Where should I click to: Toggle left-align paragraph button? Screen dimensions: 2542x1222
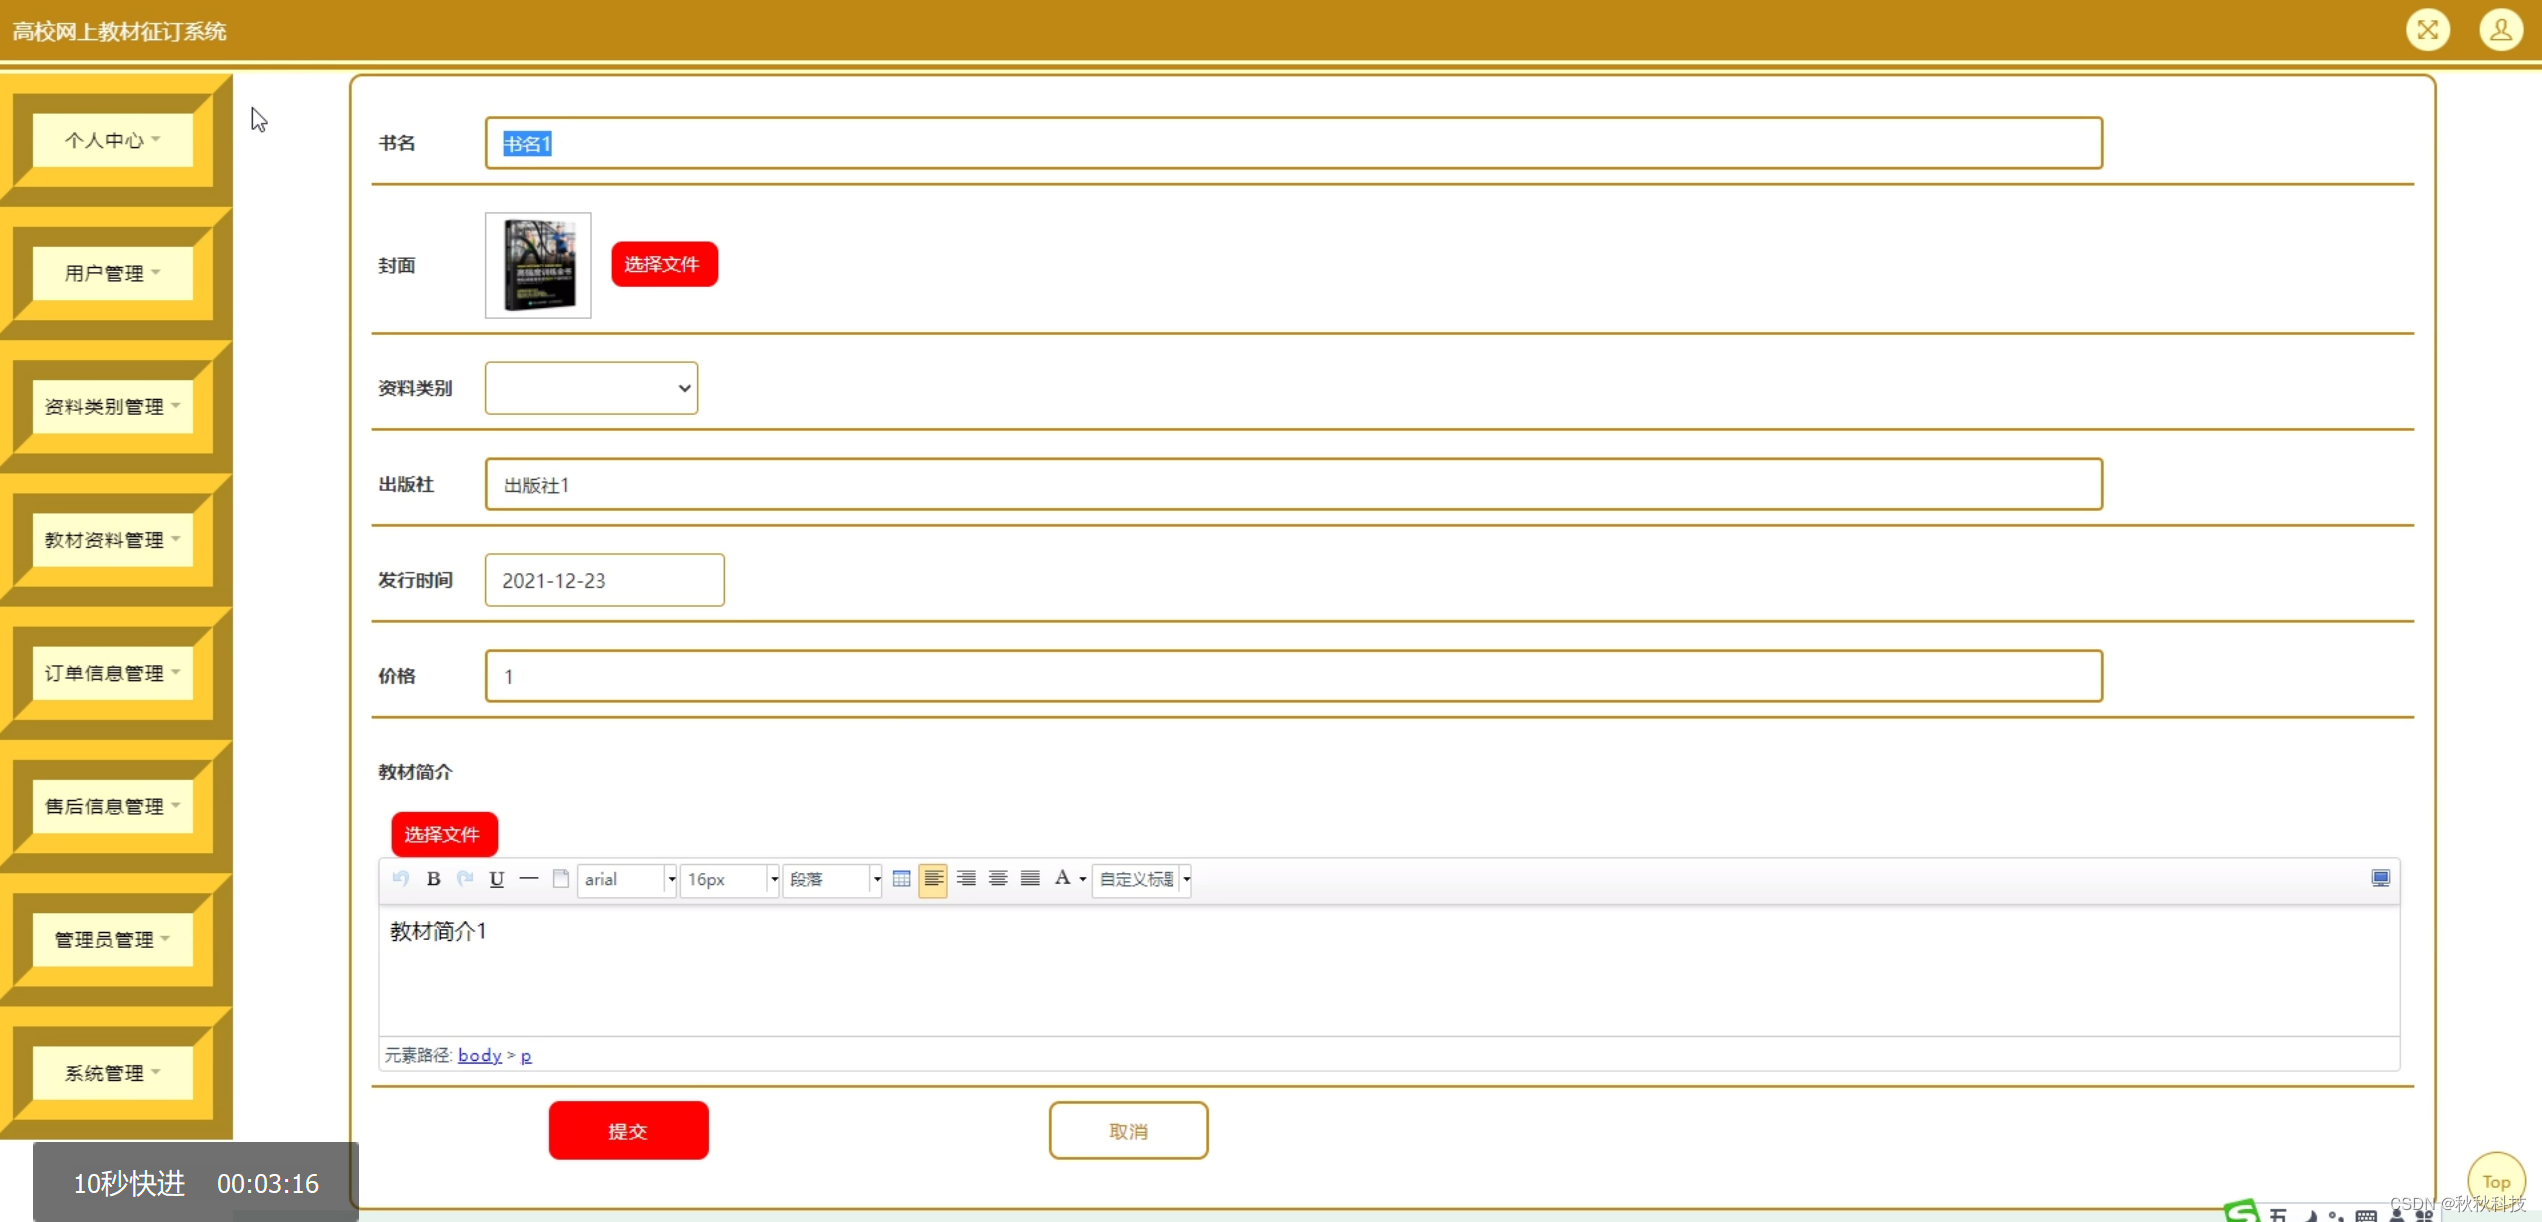click(933, 879)
